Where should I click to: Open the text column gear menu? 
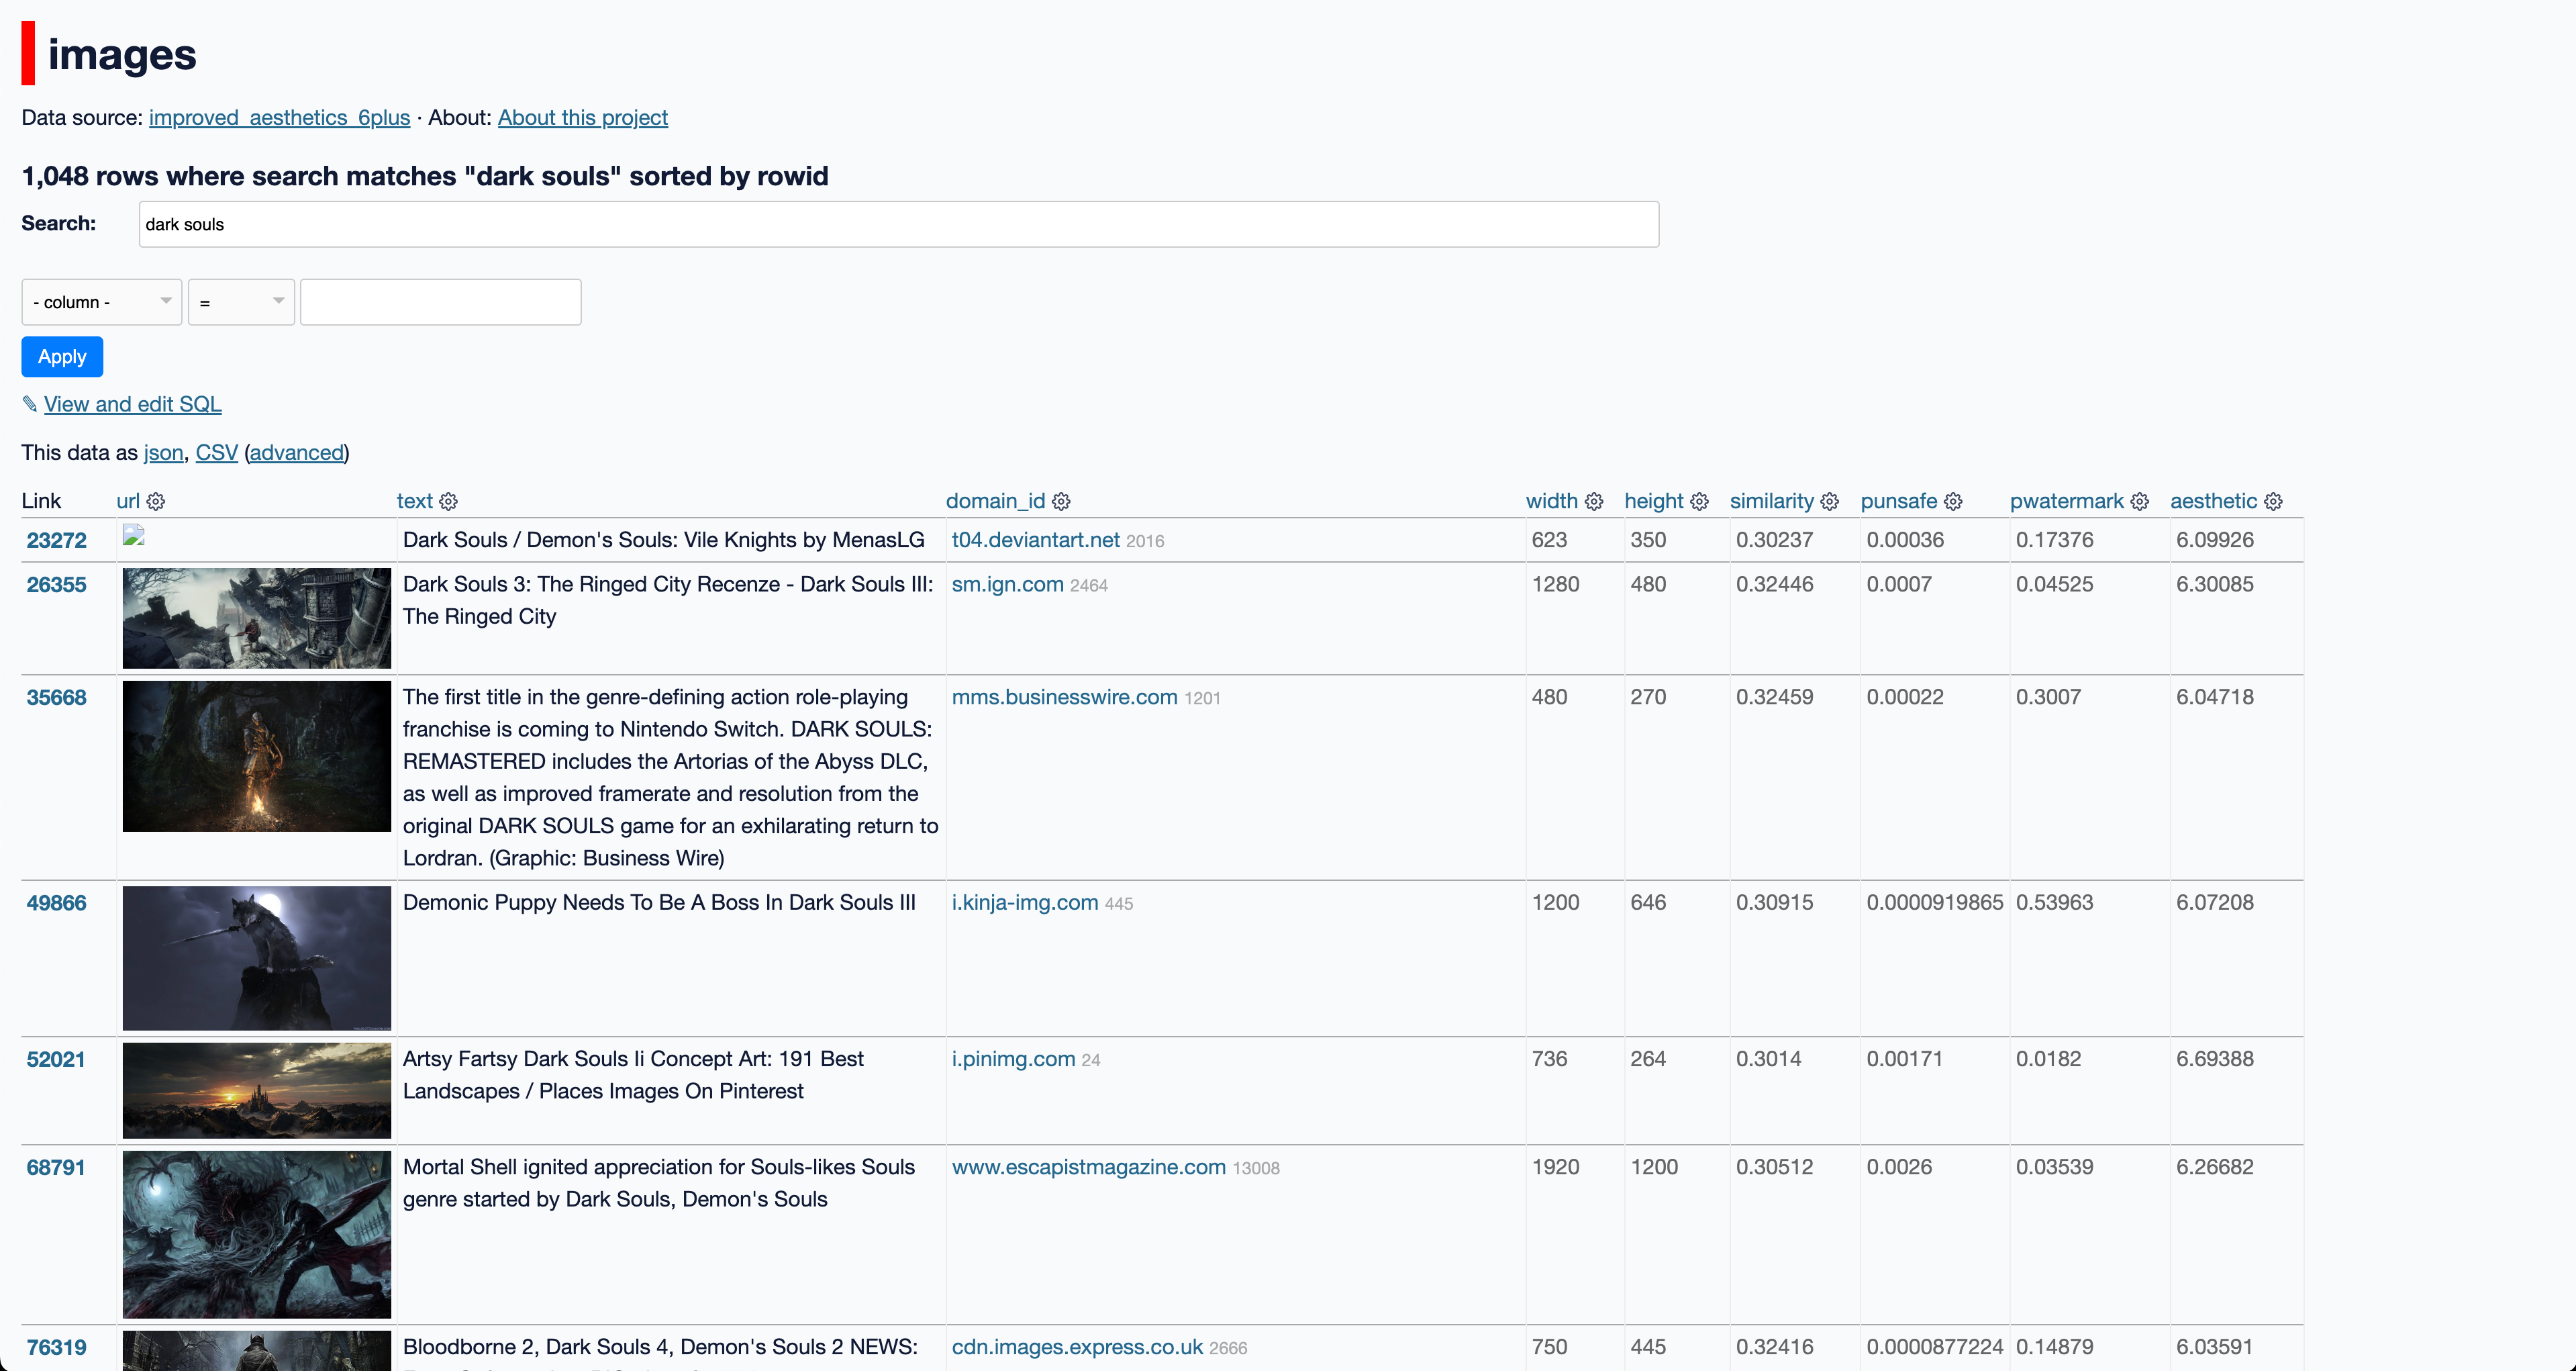coord(448,501)
